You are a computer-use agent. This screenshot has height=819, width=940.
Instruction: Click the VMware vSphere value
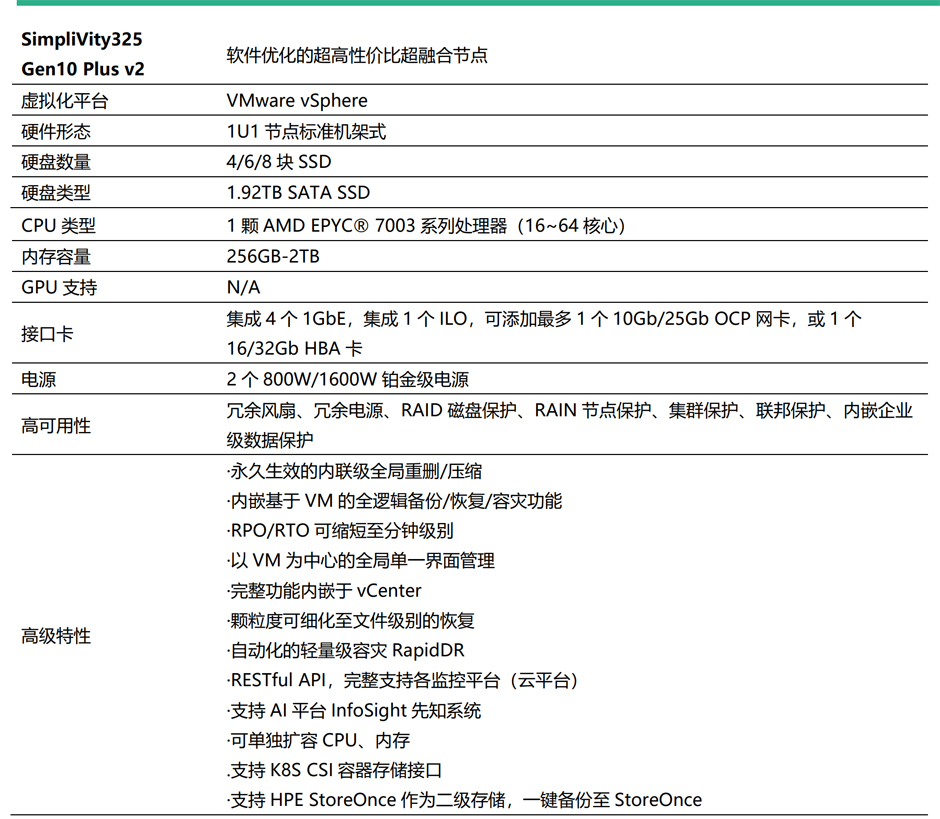(297, 100)
